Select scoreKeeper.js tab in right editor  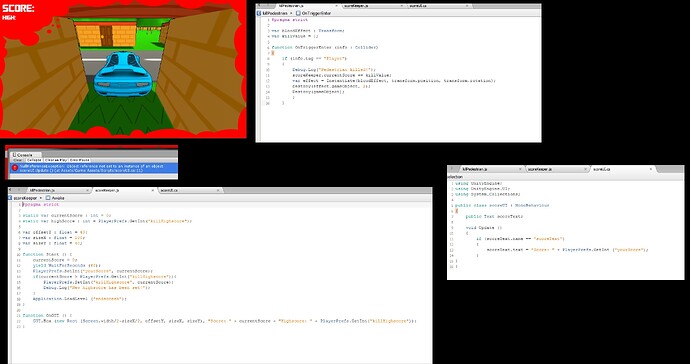point(556,169)
